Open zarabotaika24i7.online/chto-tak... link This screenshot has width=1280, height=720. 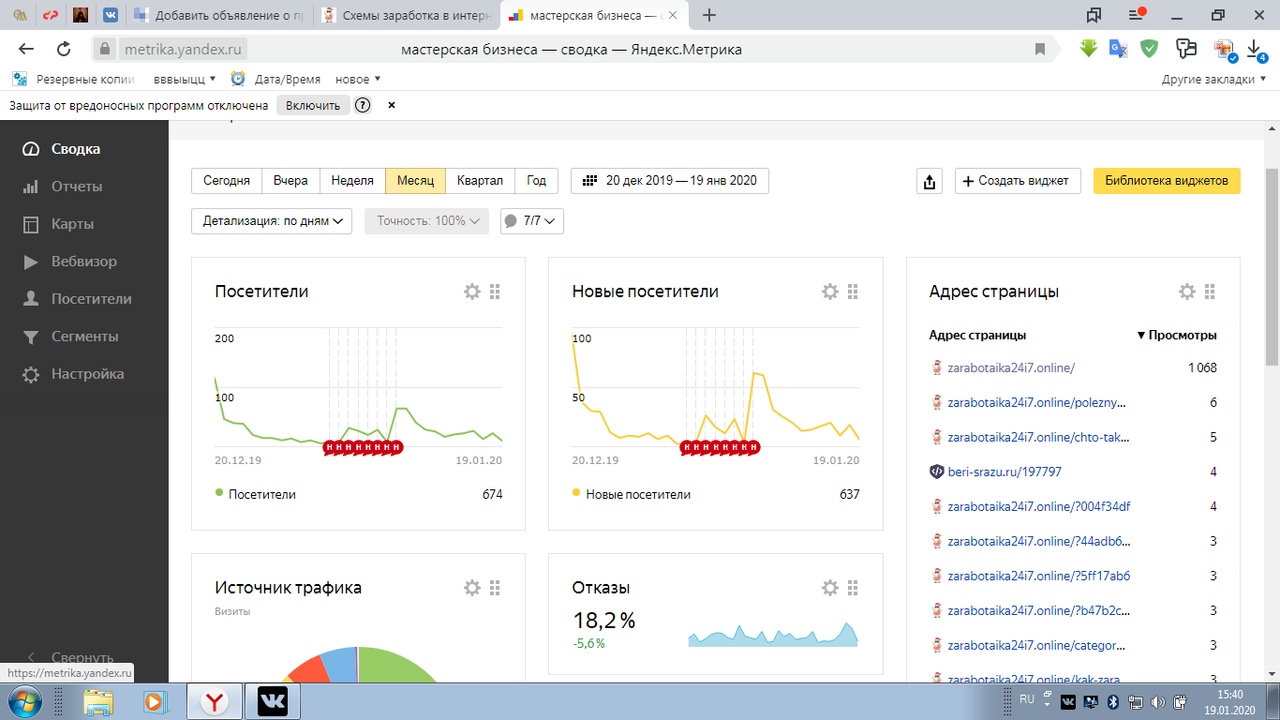pyautogui.click(x=1039, y=437)
